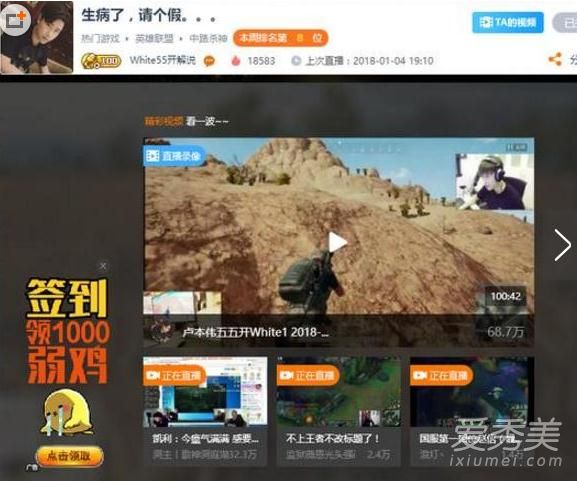
Task: Open the 热门游戏 breadcrumb link
Action: click(100, 38)
